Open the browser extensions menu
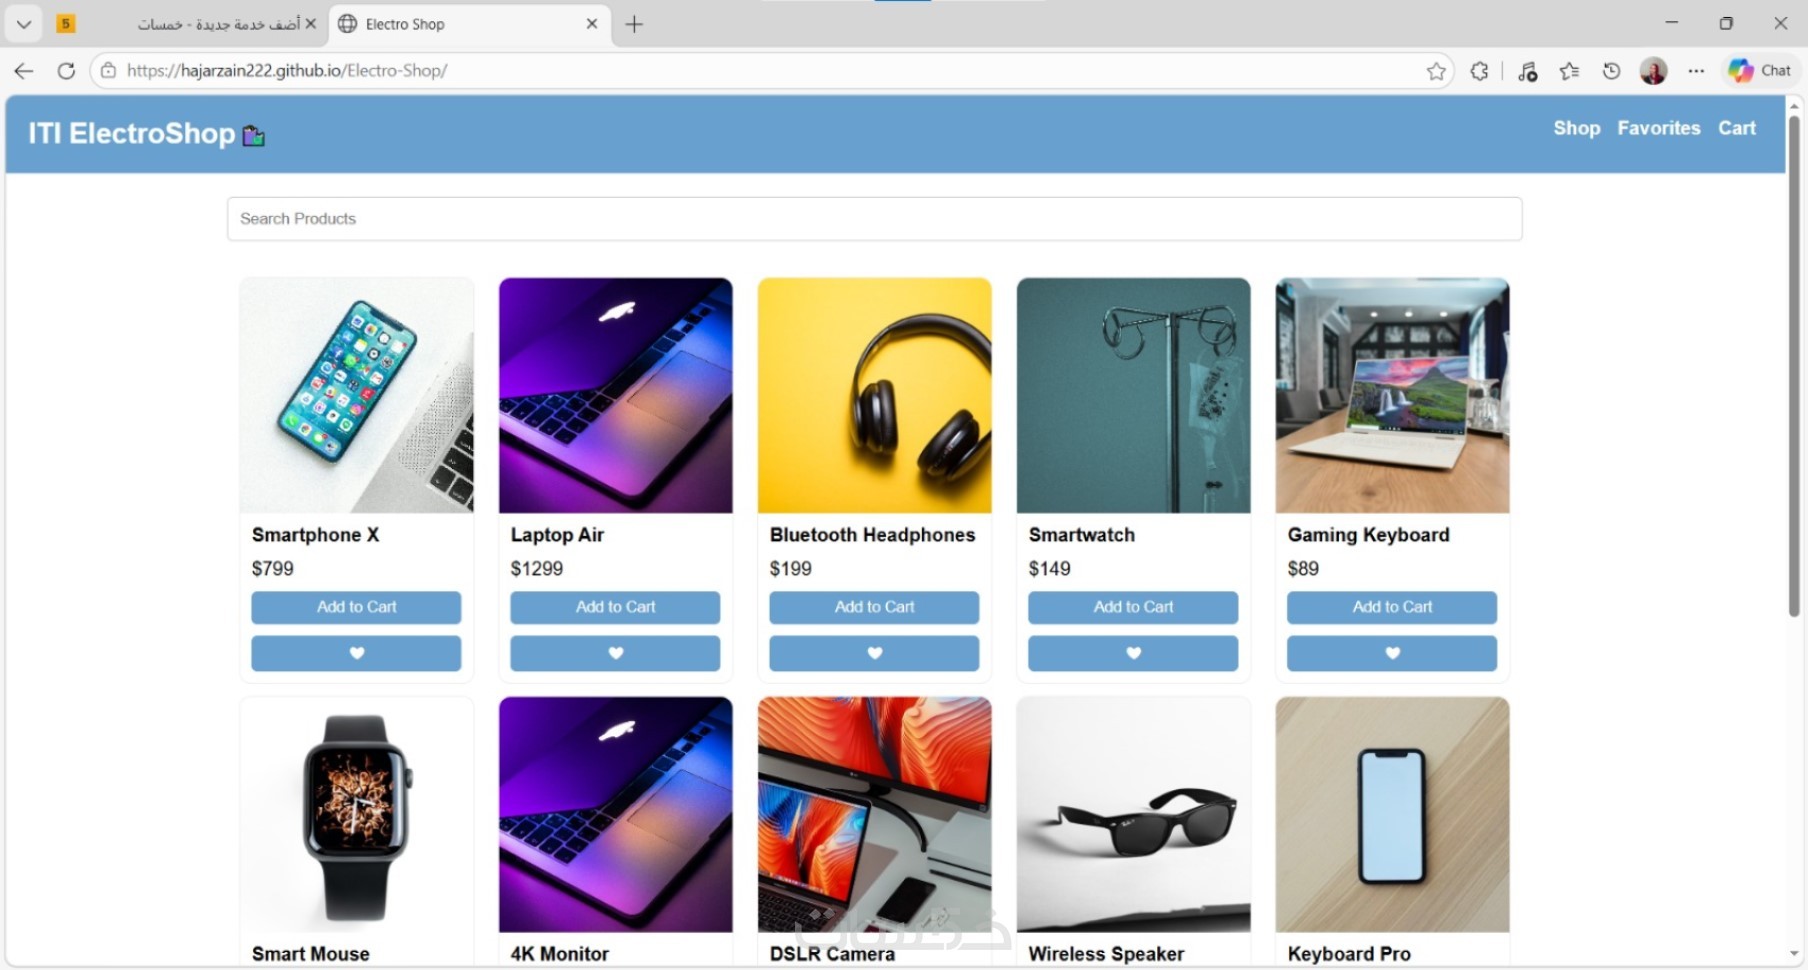Viewport: 1808px width, 970px height. (x=1479, y=71)
